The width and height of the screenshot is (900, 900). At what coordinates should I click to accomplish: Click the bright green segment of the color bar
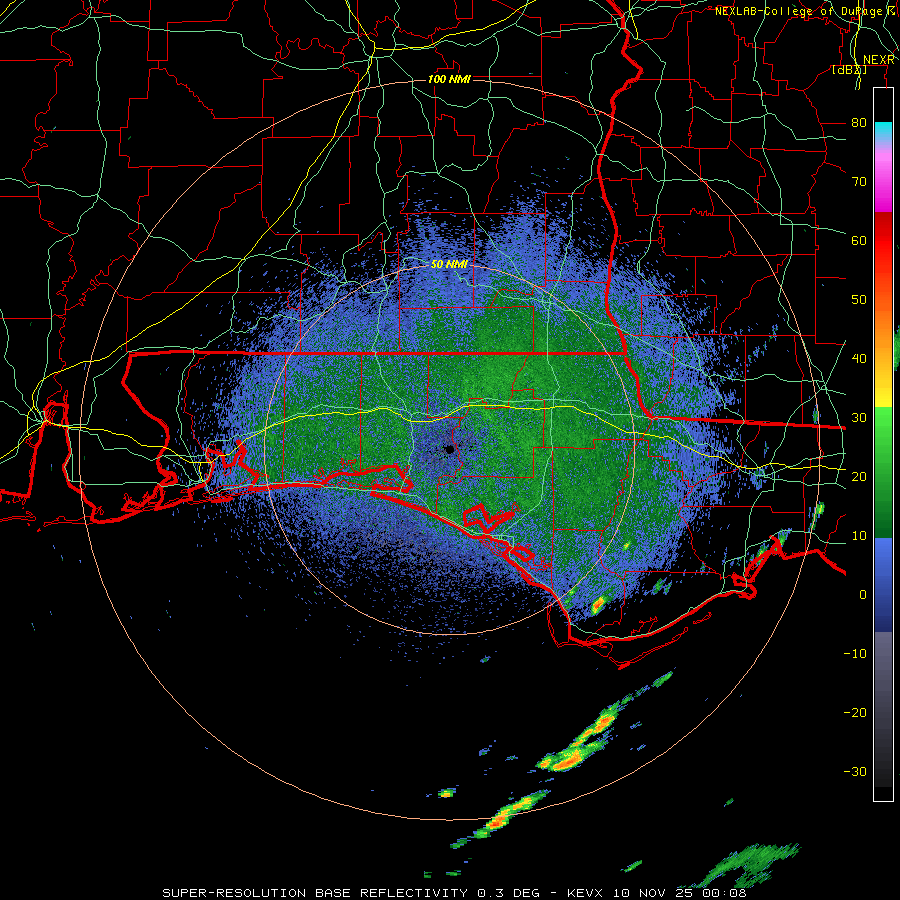(883, 430)
